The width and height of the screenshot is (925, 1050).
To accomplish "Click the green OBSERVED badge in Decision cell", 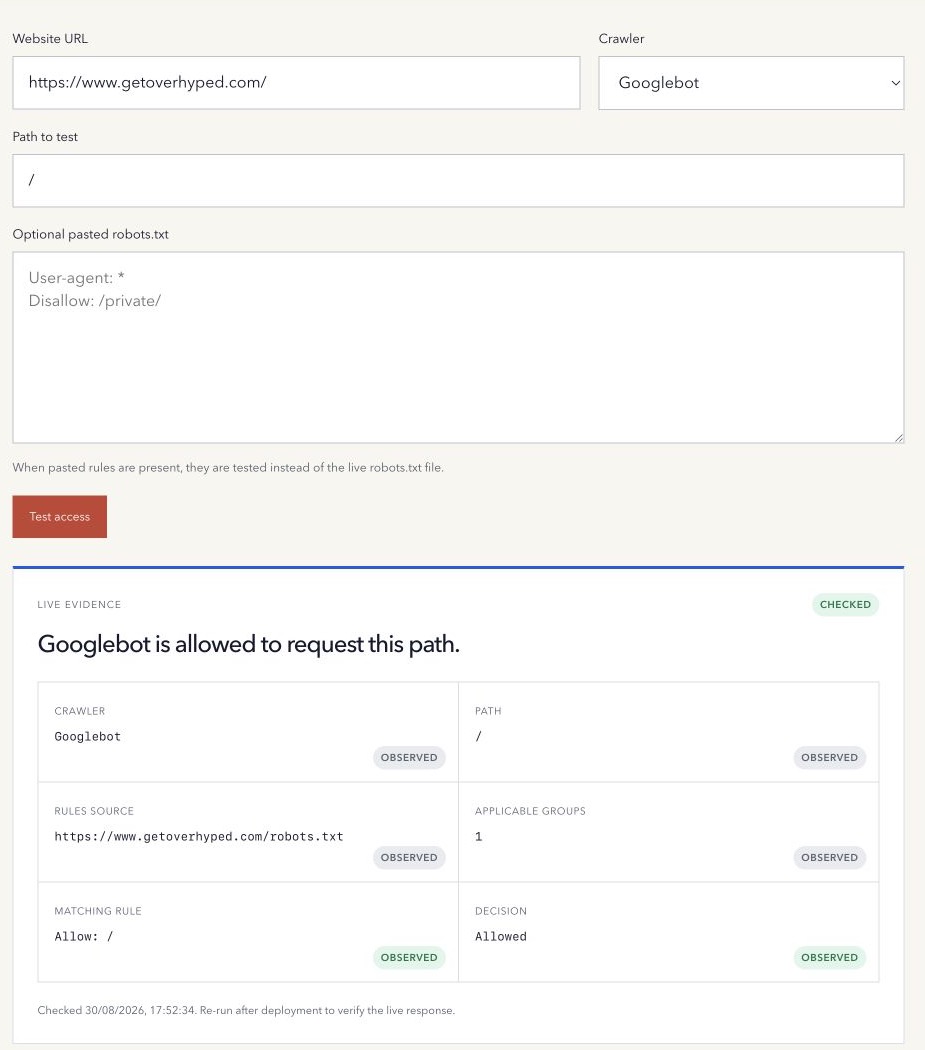I will [x=829, y=958].
